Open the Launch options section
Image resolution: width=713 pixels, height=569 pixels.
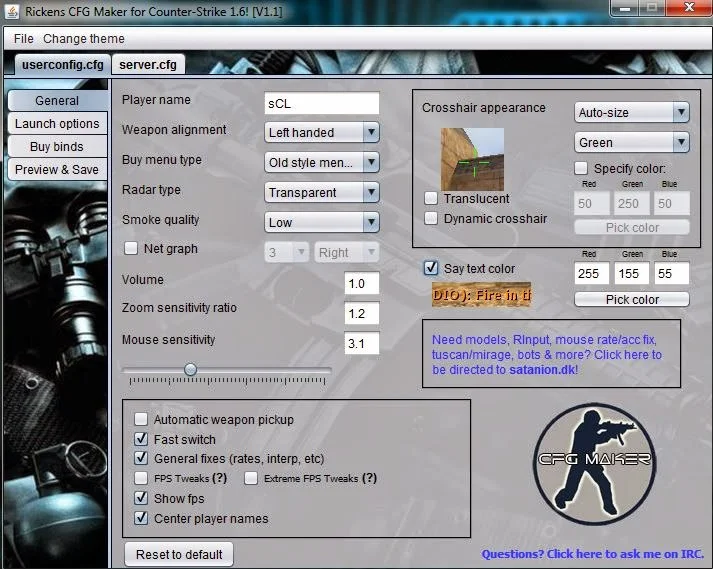point(57,124)
